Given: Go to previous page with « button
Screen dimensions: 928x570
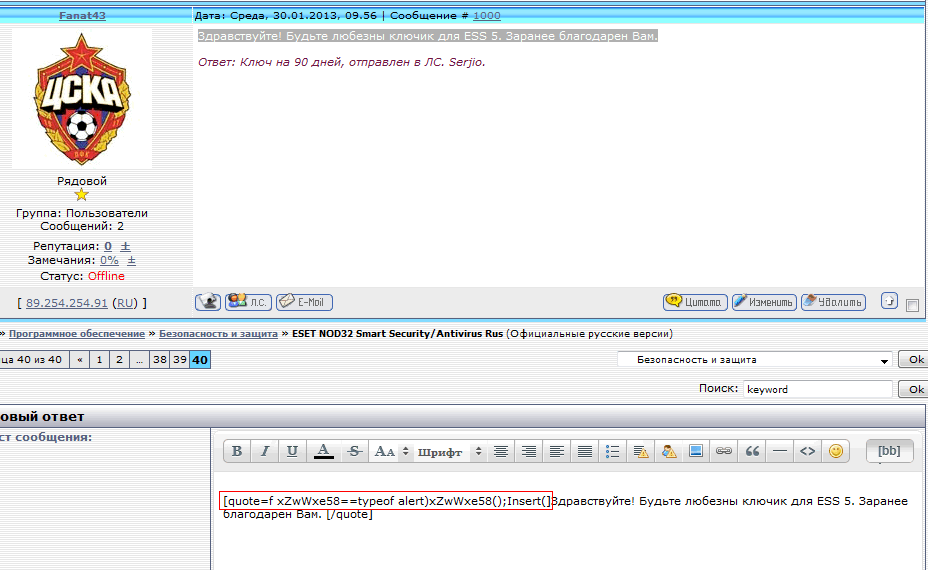Looking at the screenshot, I should (79, 359).
